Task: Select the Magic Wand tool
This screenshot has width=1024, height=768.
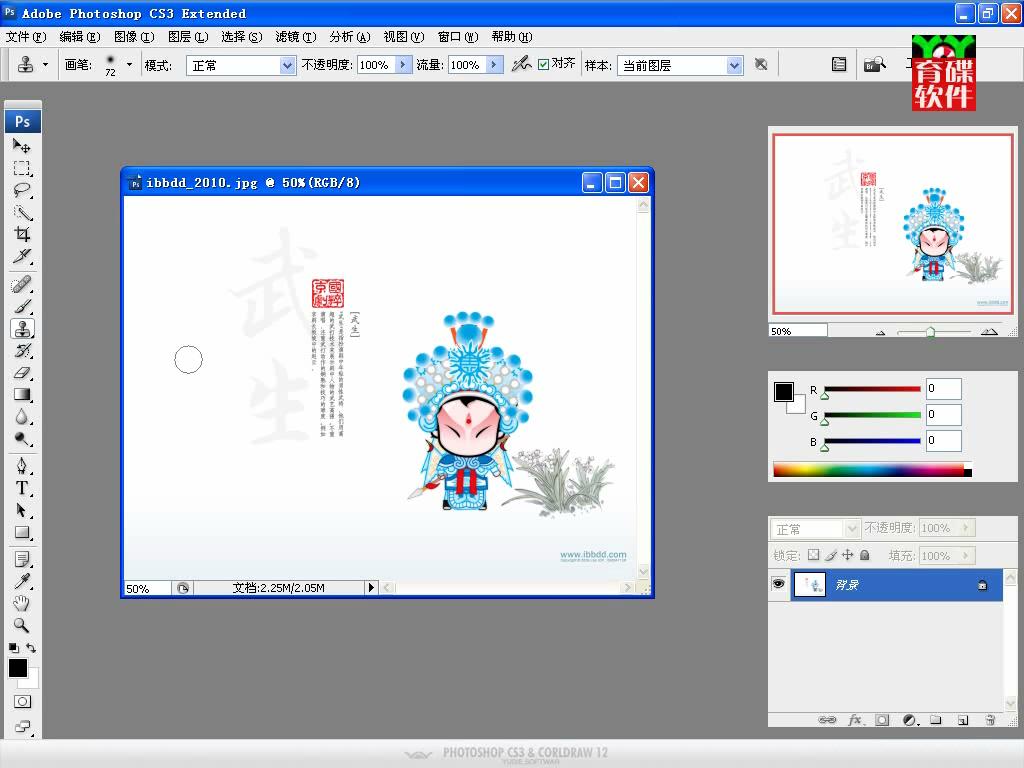Action: click(x=22, y=212)
